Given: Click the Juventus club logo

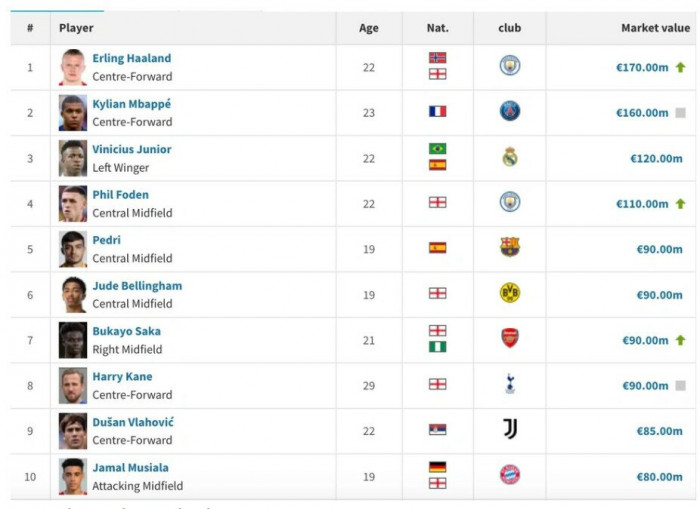Looking at the screenshot, I should [x=510, y=430].
